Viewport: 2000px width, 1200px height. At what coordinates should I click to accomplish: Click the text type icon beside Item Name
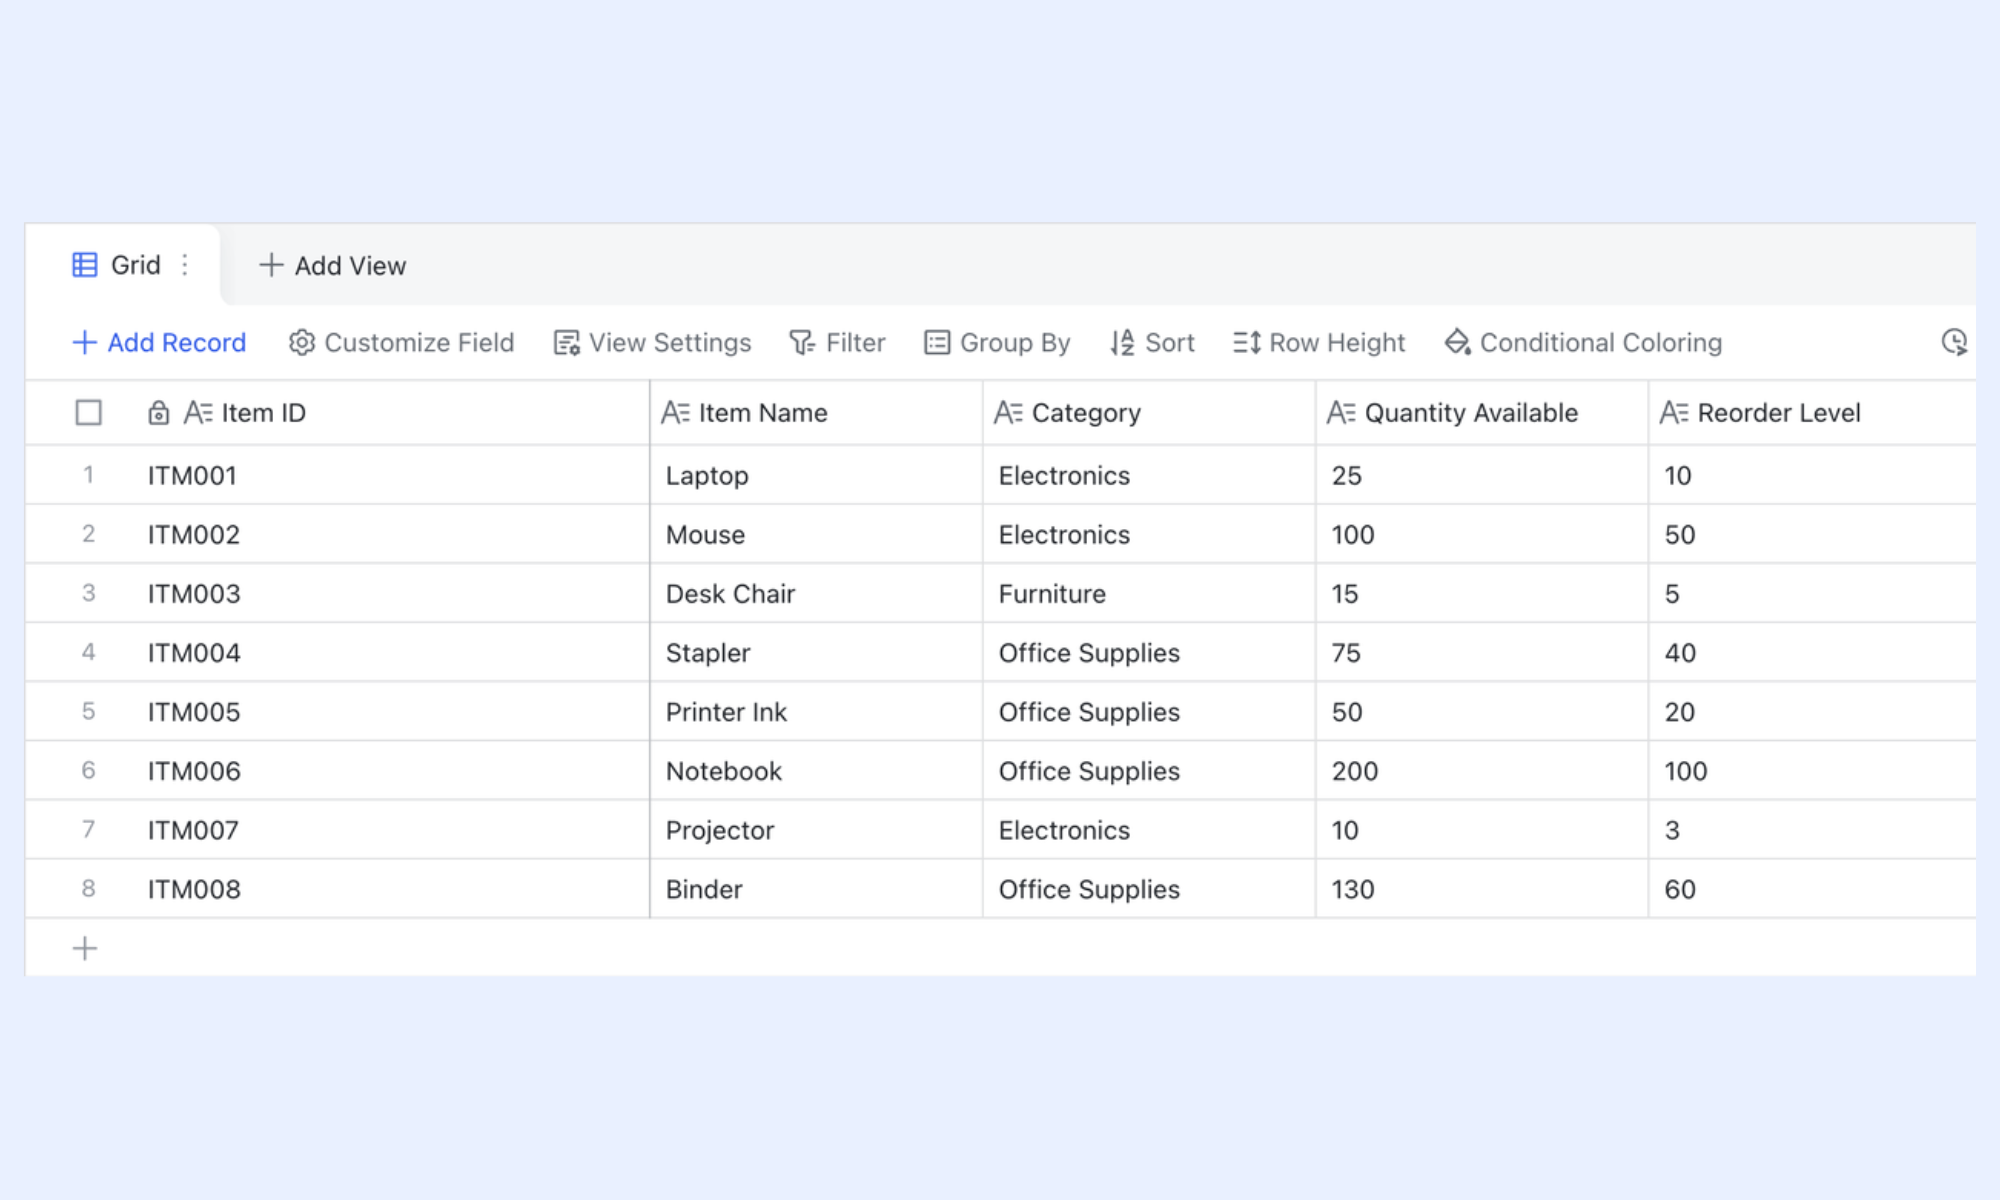[x=676, y=413]
